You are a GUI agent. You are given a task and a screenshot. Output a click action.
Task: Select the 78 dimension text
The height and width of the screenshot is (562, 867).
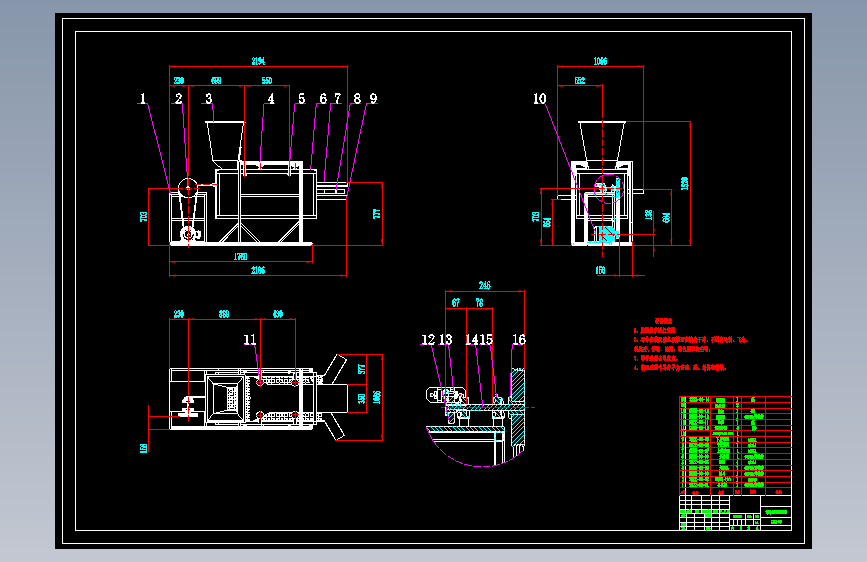click(479, 303)
